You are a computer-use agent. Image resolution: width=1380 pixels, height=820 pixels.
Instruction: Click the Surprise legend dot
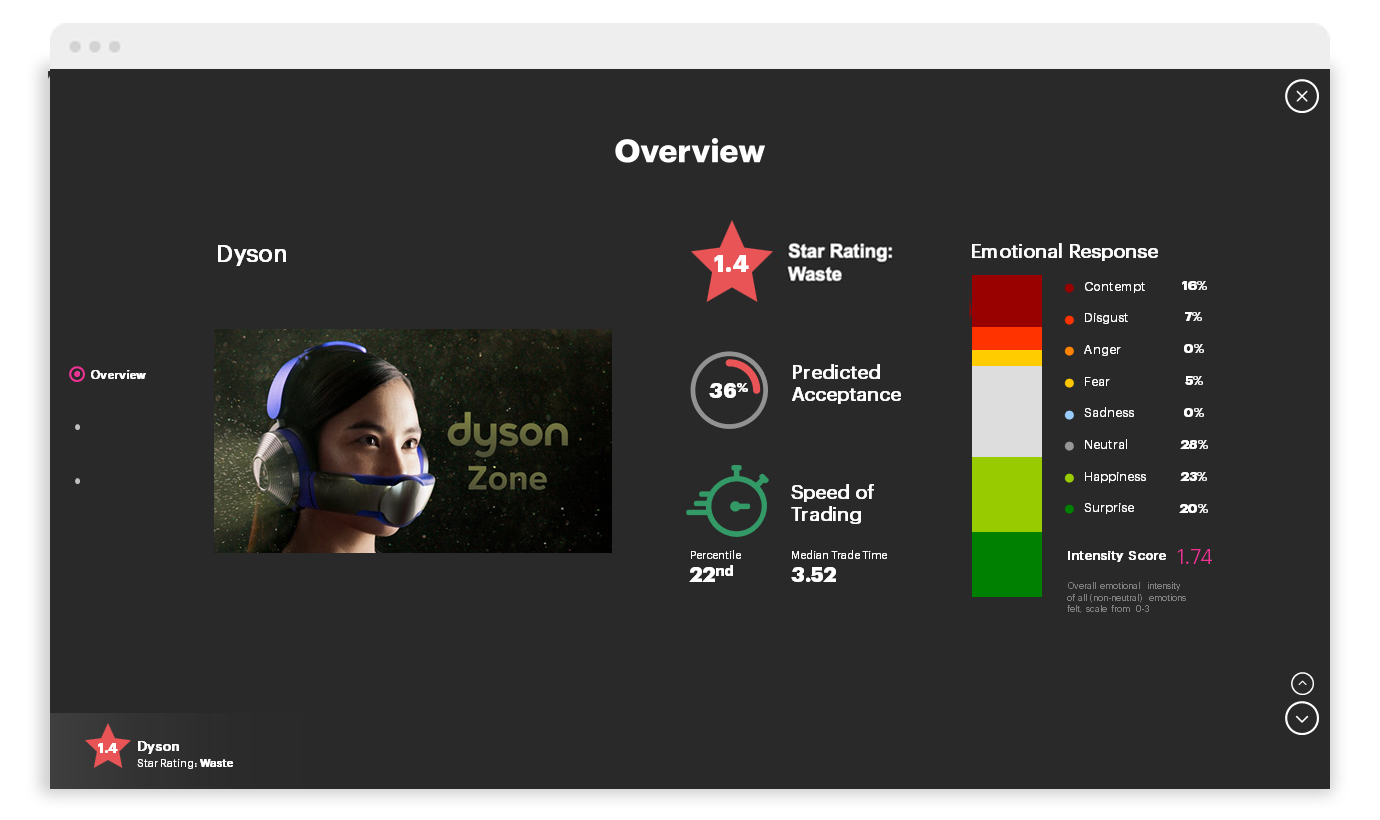click(x=1070, y=509)
